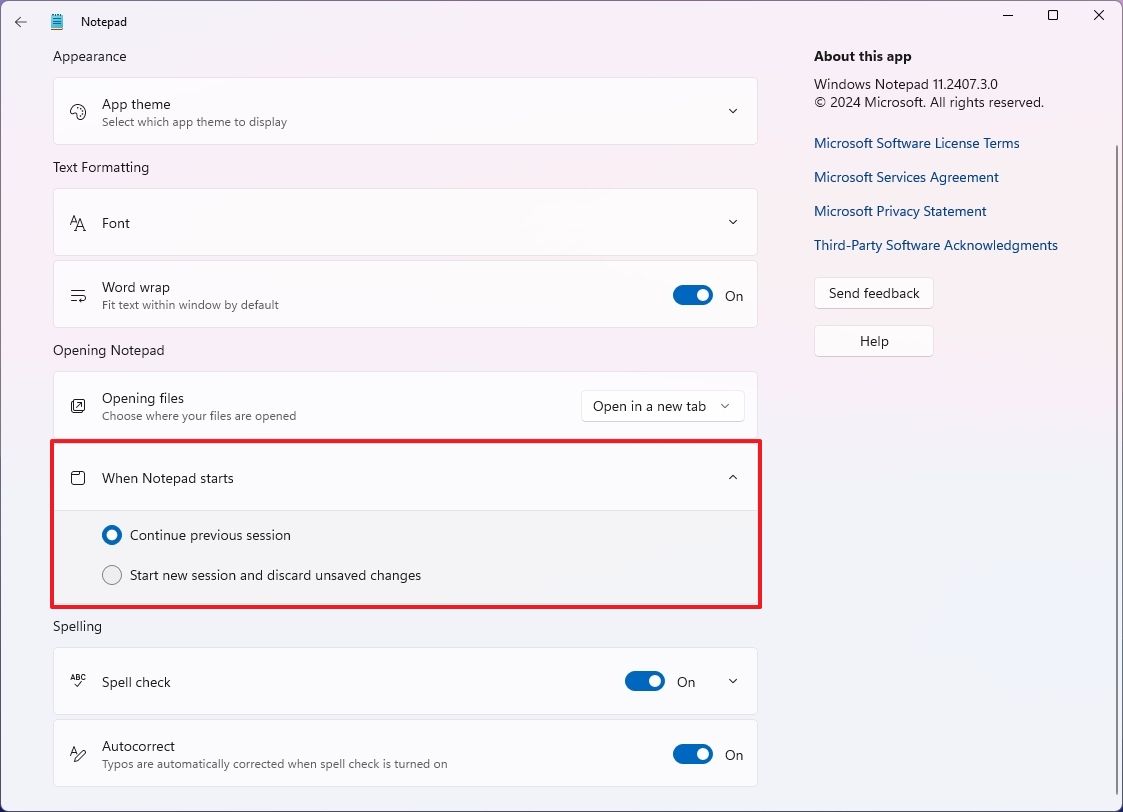Click the Notepad app icon in title bar

click(57, 20)
